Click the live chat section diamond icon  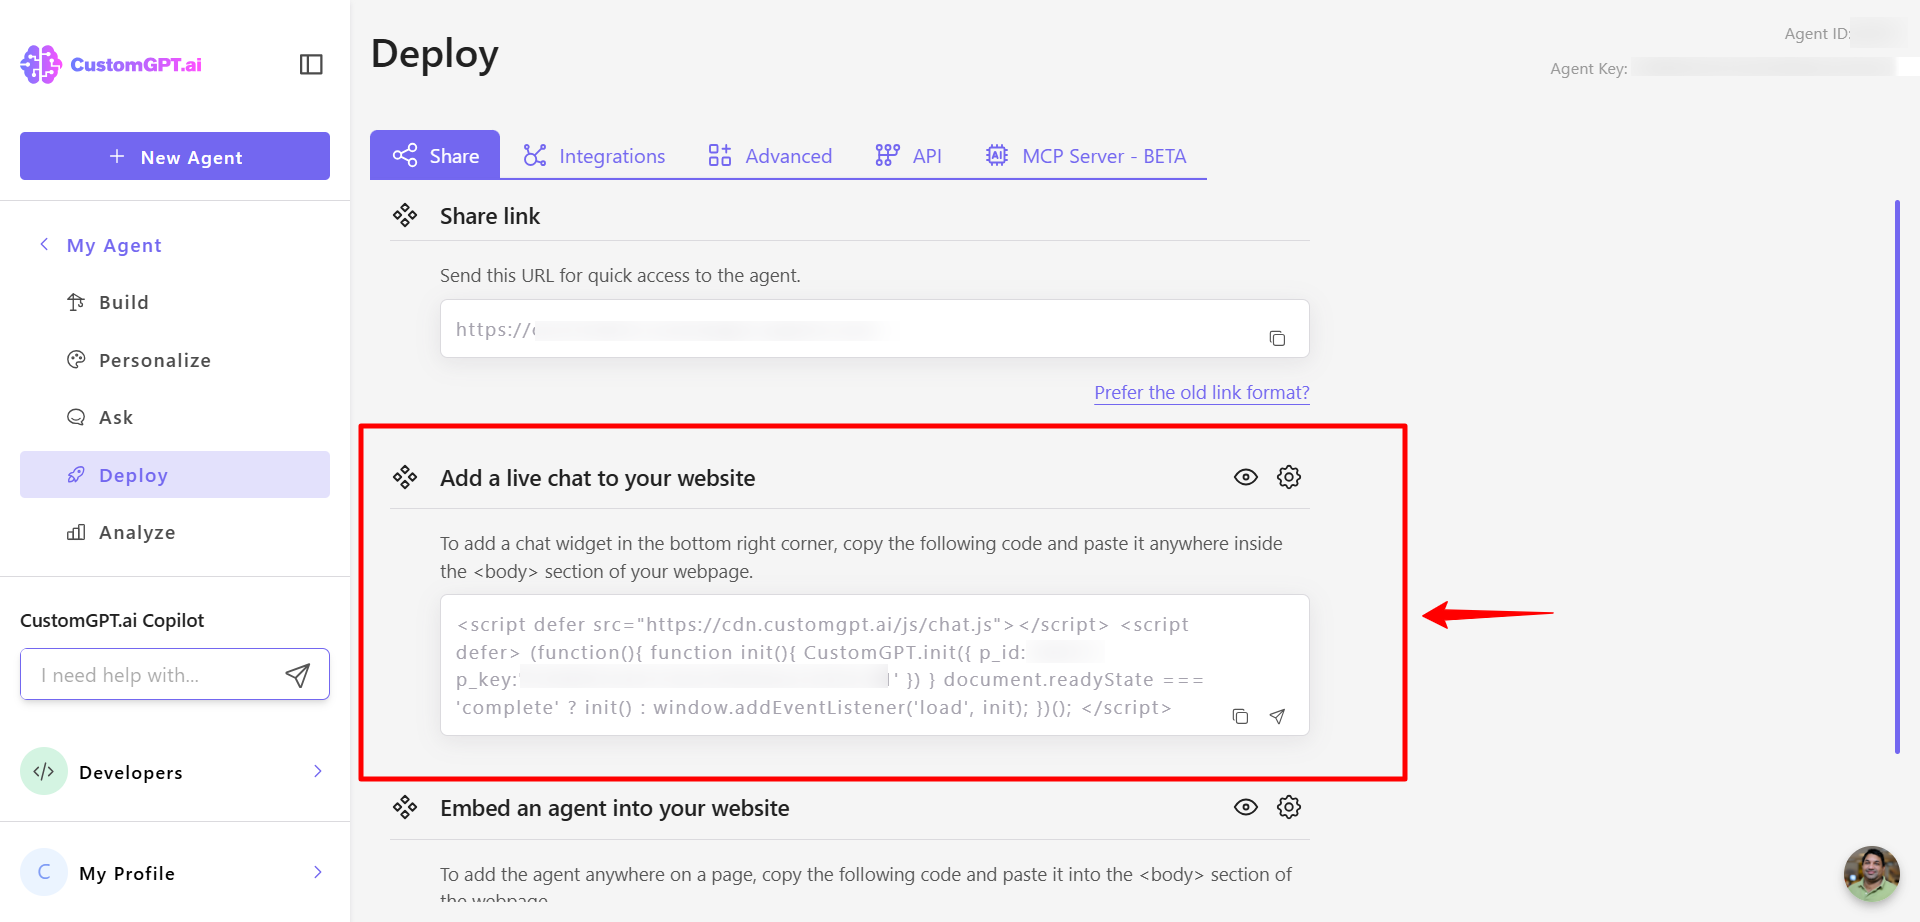click(405, 477)
